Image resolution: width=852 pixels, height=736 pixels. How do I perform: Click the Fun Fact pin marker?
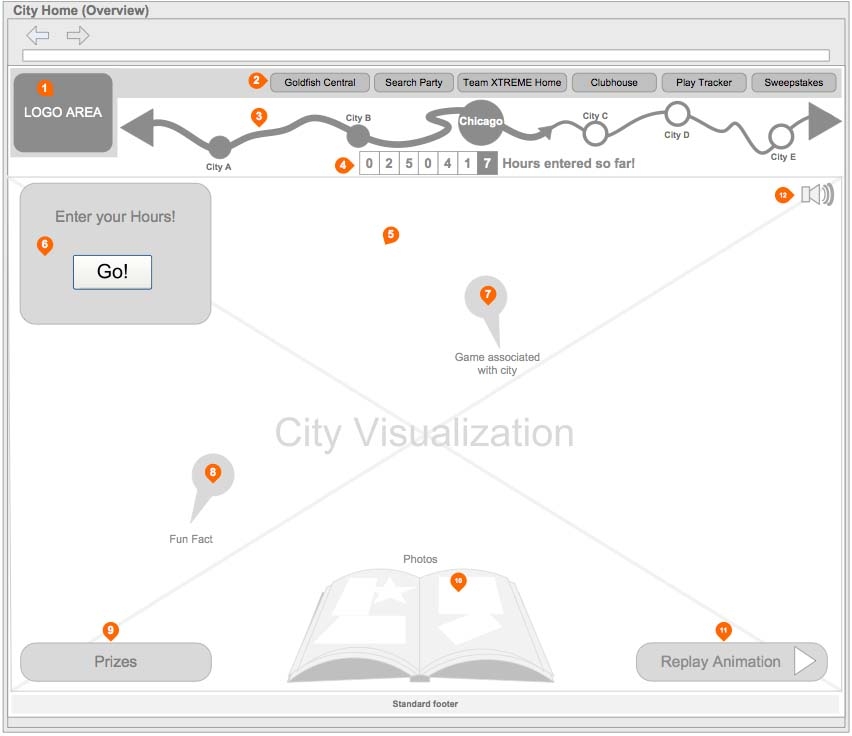click(212, 477)
